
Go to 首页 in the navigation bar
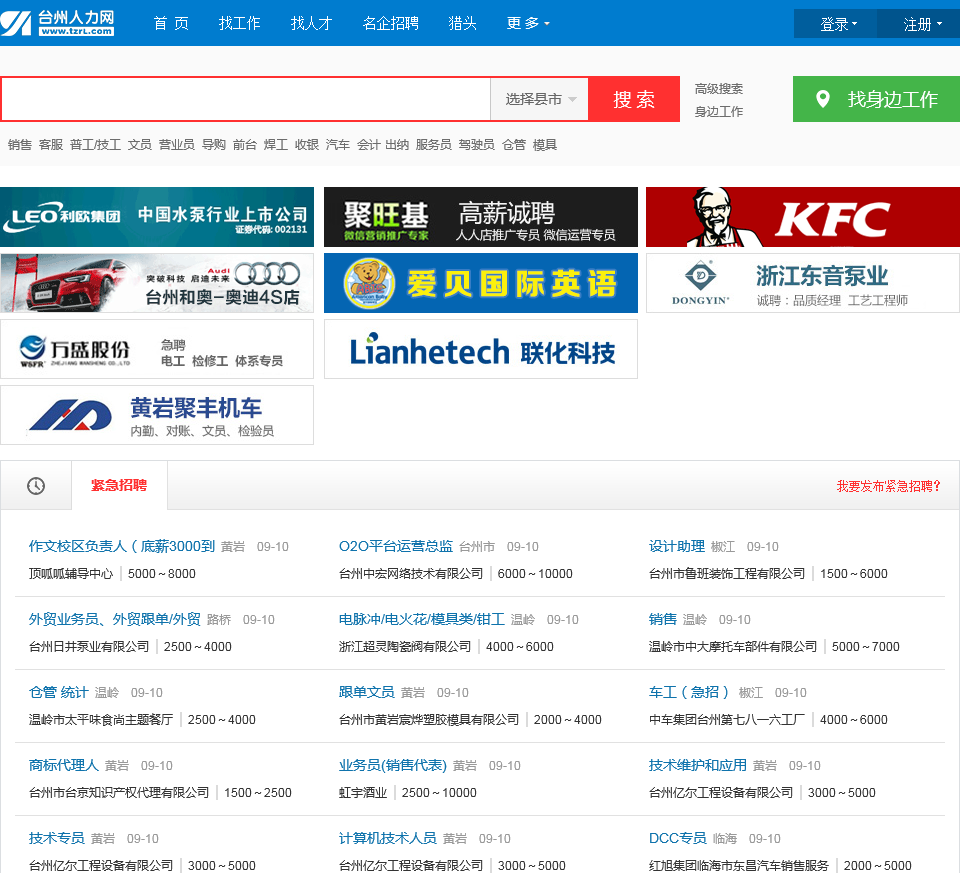(171, 23)
